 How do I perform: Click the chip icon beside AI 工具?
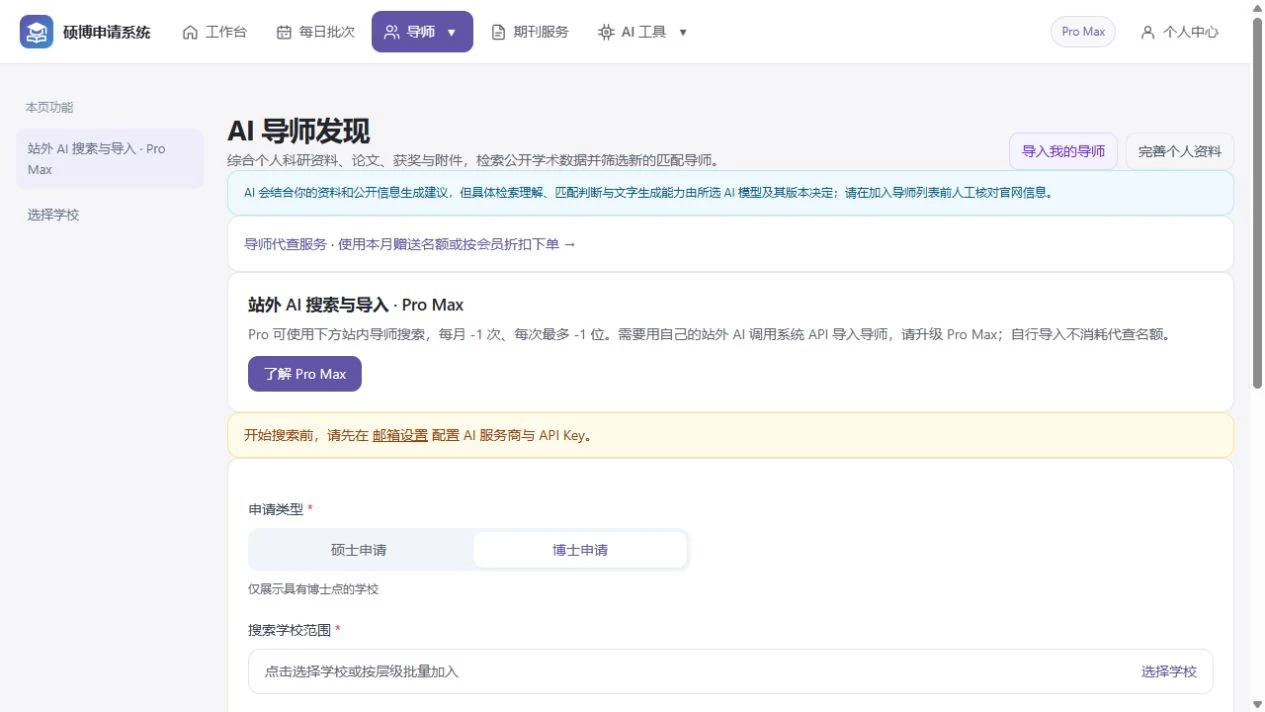pos(606,32)
